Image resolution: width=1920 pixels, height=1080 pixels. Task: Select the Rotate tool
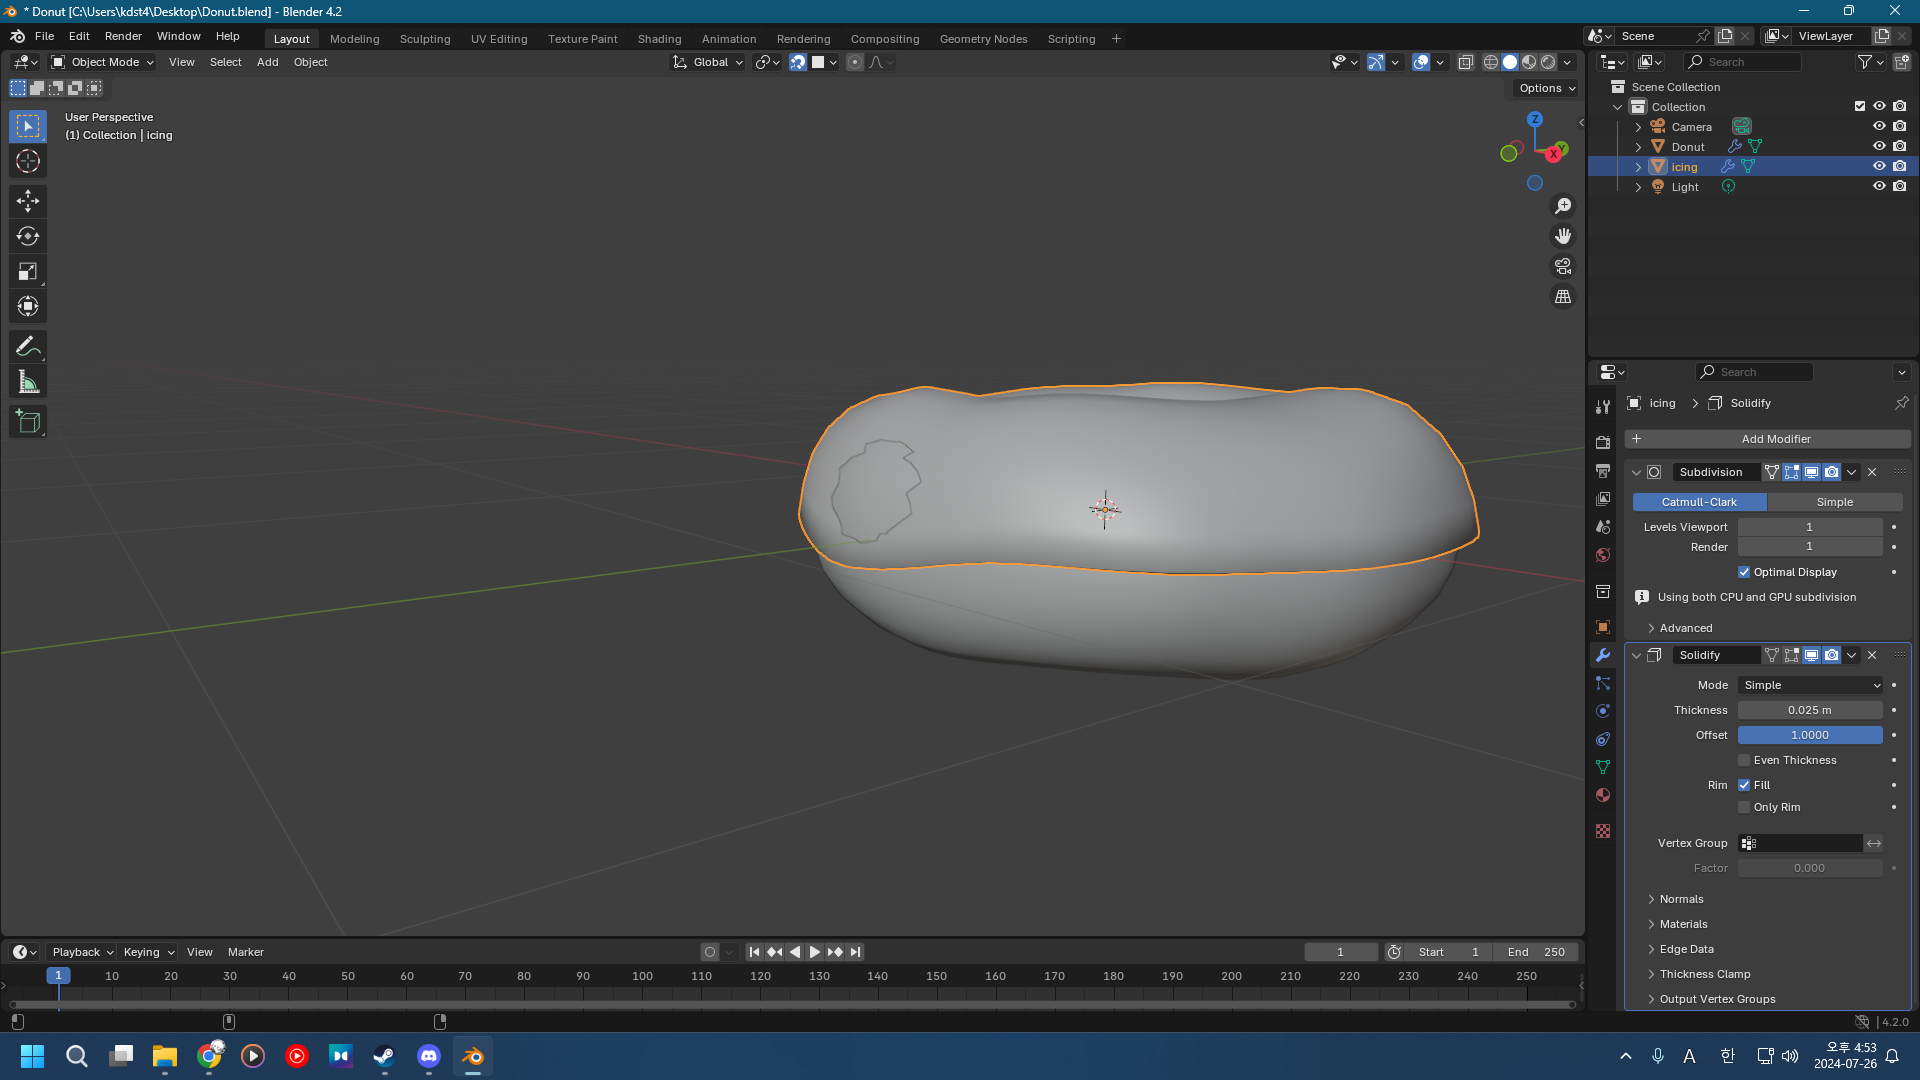pyautogui.click(x=28, y=236)
